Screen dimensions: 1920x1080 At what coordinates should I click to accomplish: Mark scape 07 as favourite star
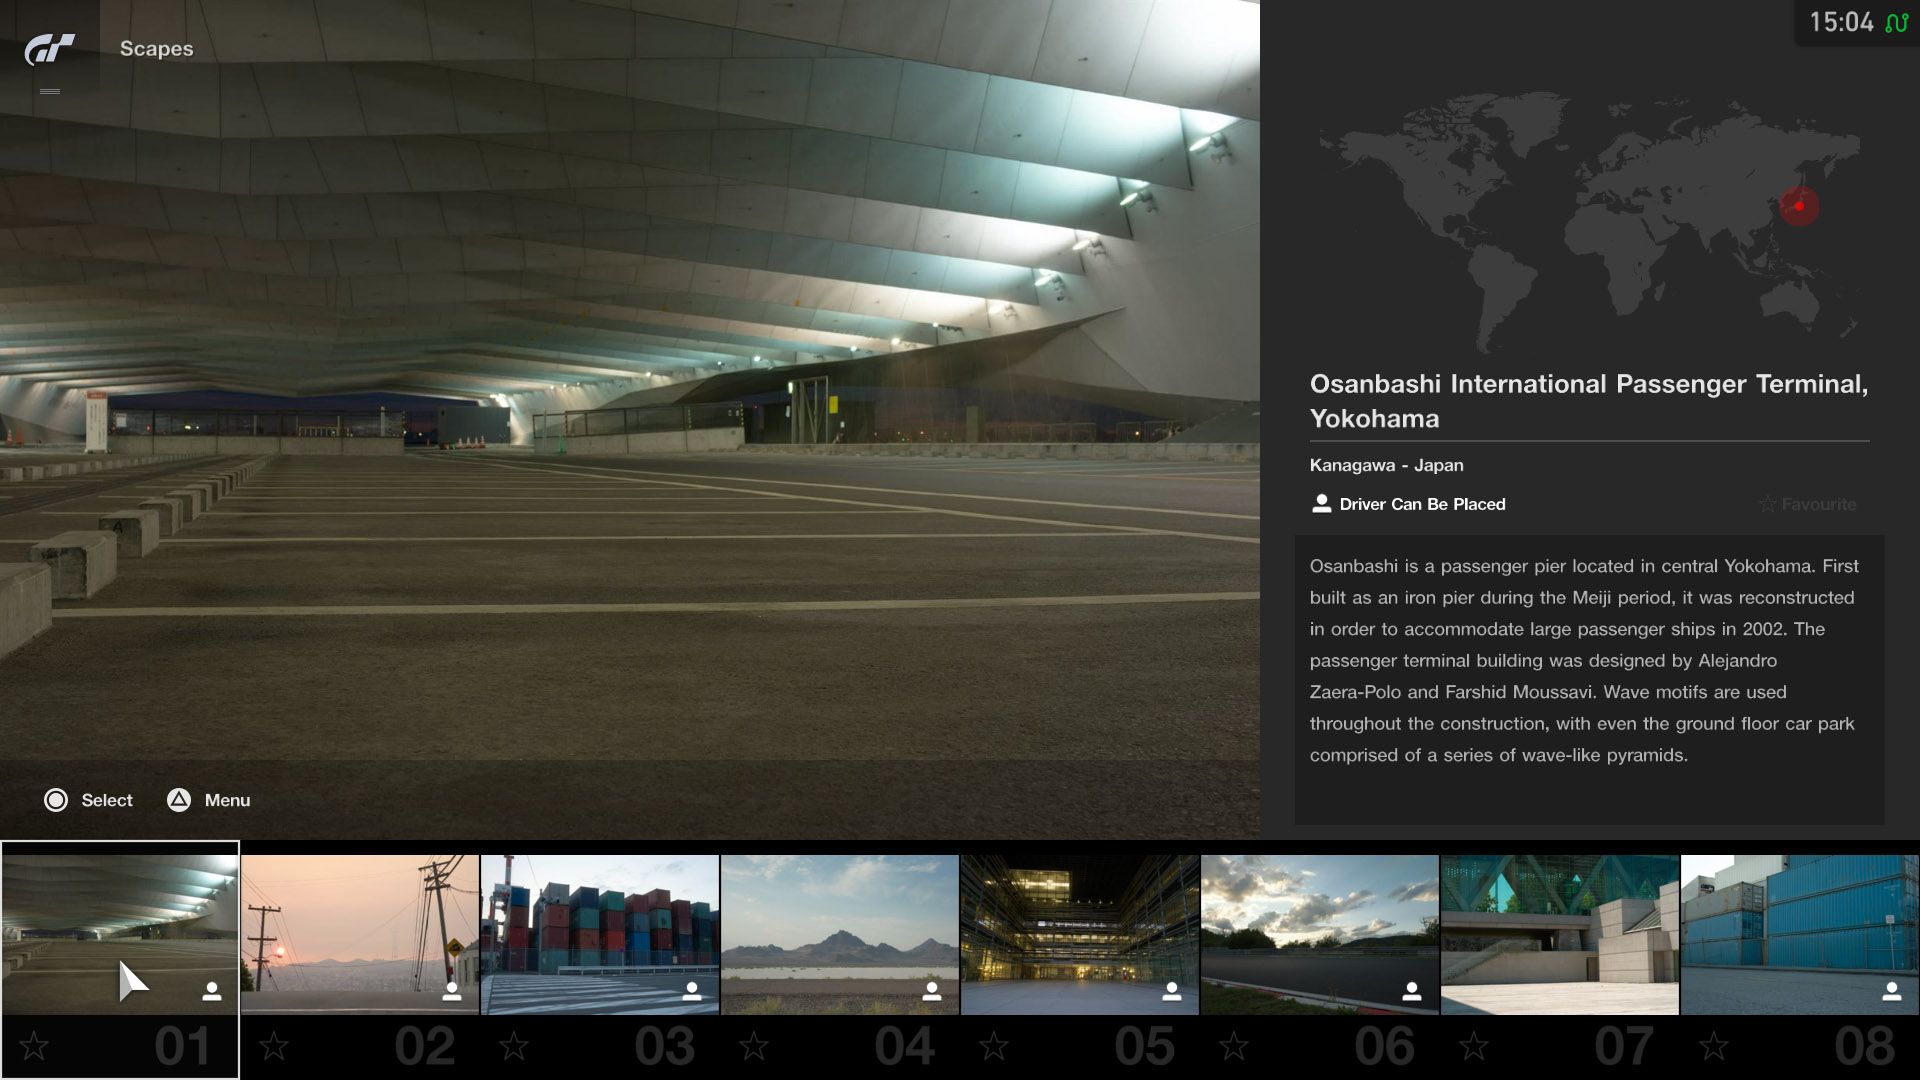(1474, 1046)
